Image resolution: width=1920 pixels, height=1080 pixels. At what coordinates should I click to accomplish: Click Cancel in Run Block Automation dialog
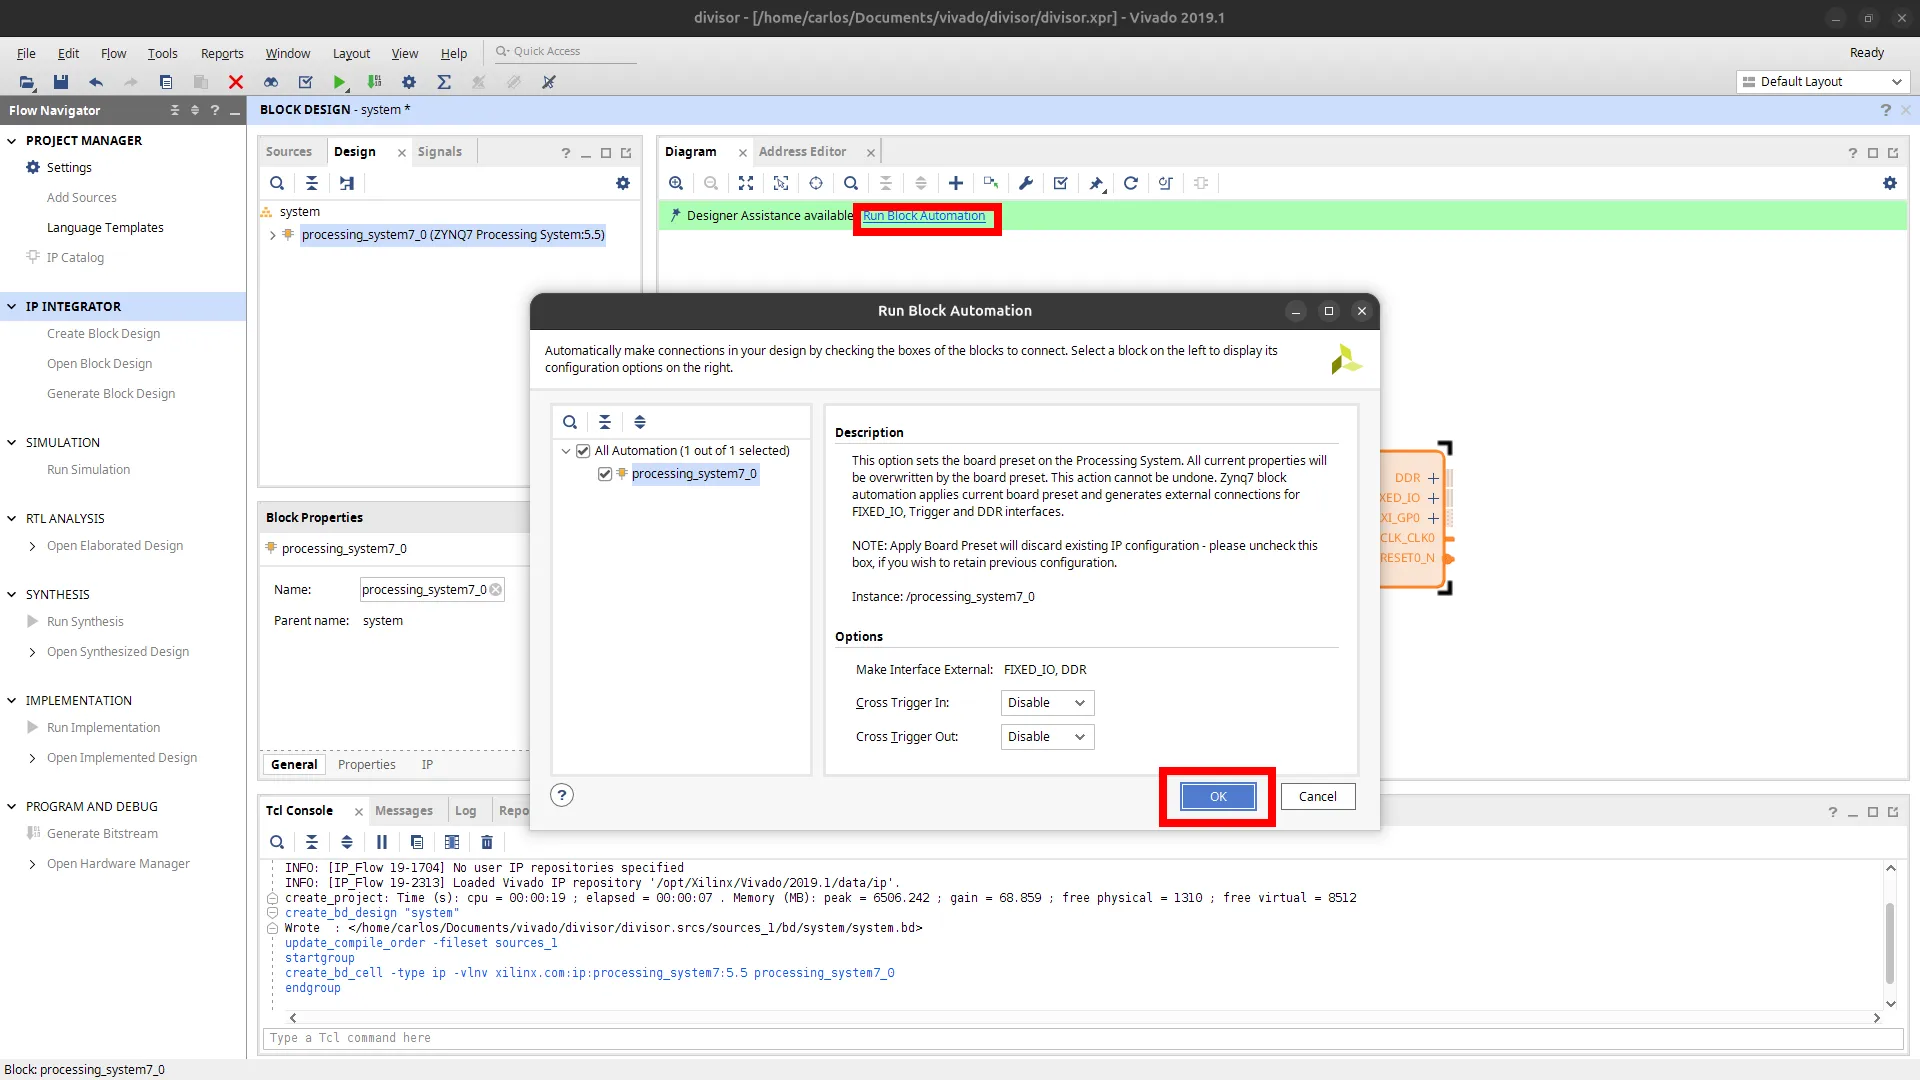coord(1317,797)
